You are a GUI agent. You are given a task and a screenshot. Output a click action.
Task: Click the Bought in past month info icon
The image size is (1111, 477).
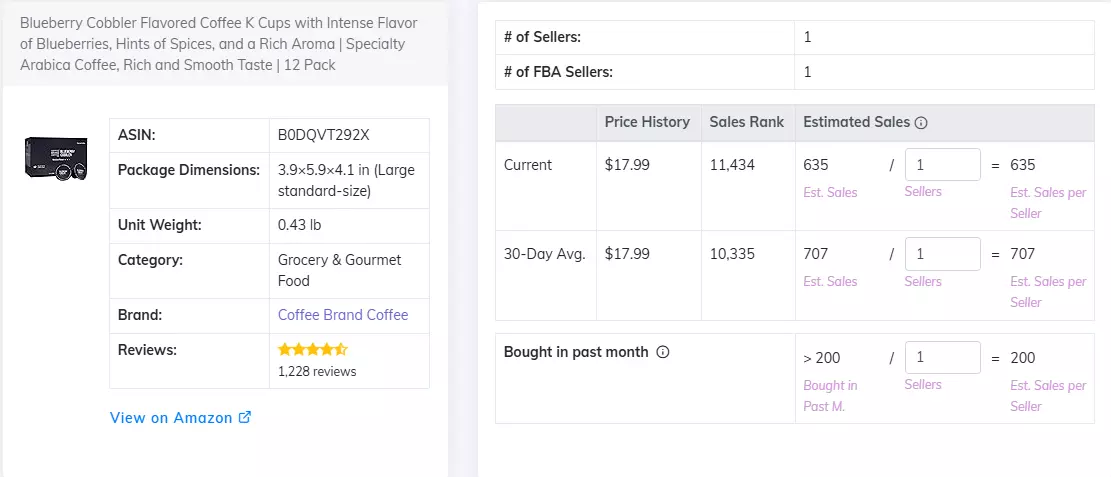tap(662, 352)
